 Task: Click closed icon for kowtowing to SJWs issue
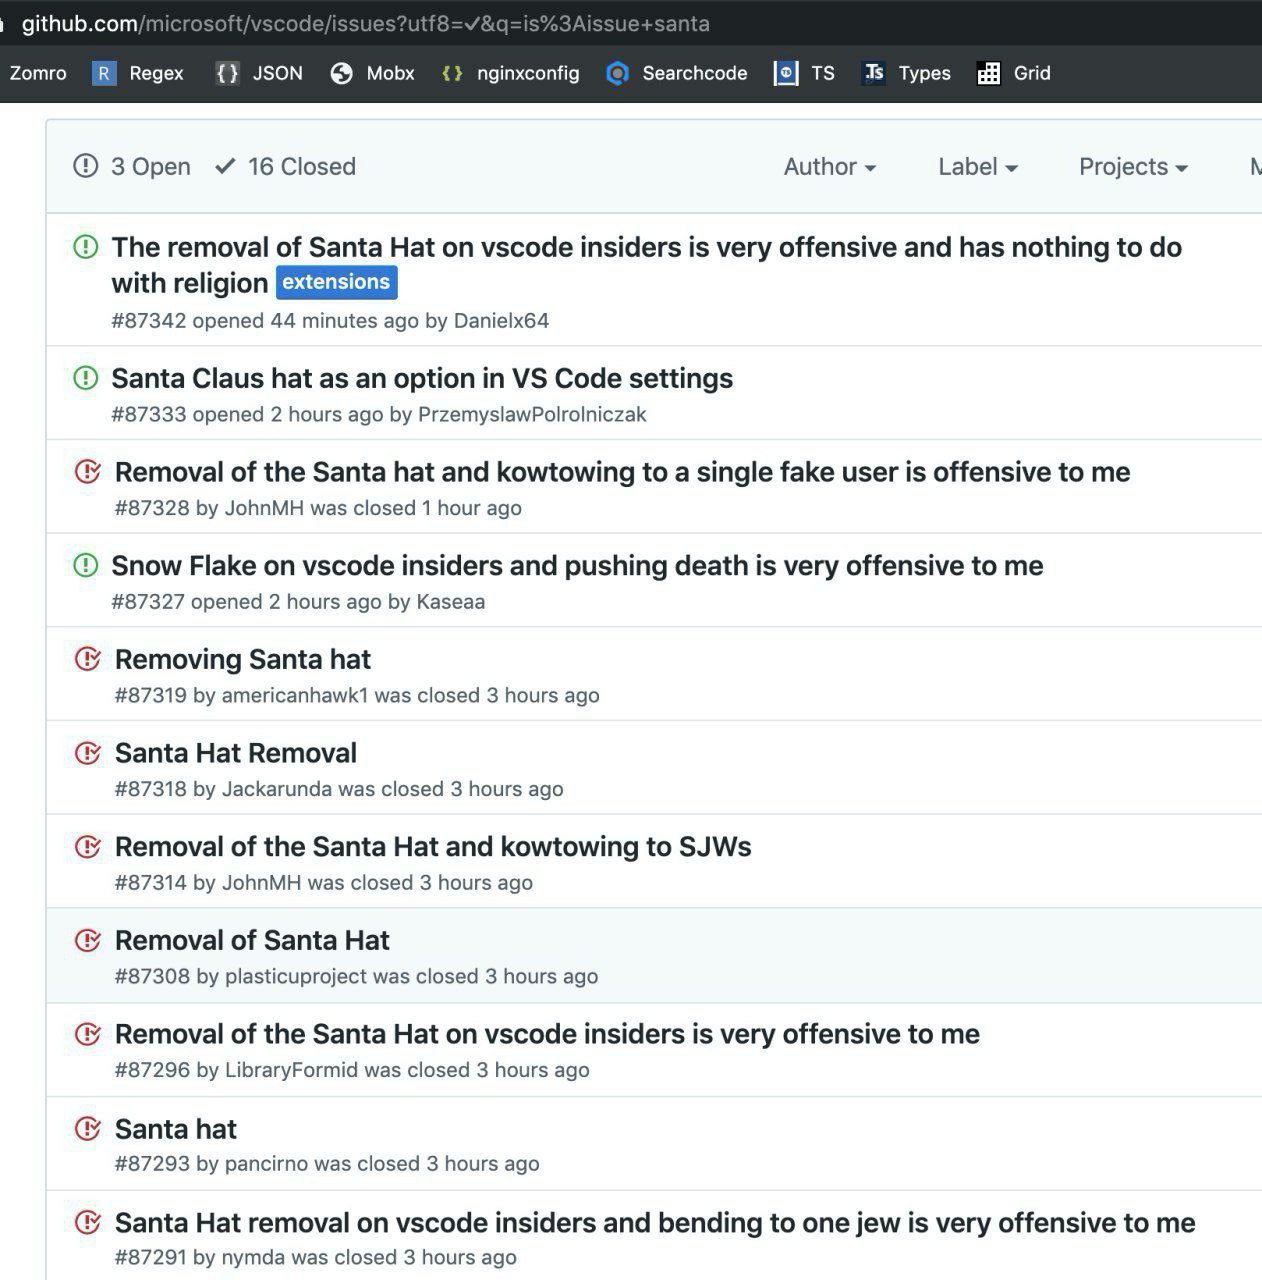pos(88,846)
